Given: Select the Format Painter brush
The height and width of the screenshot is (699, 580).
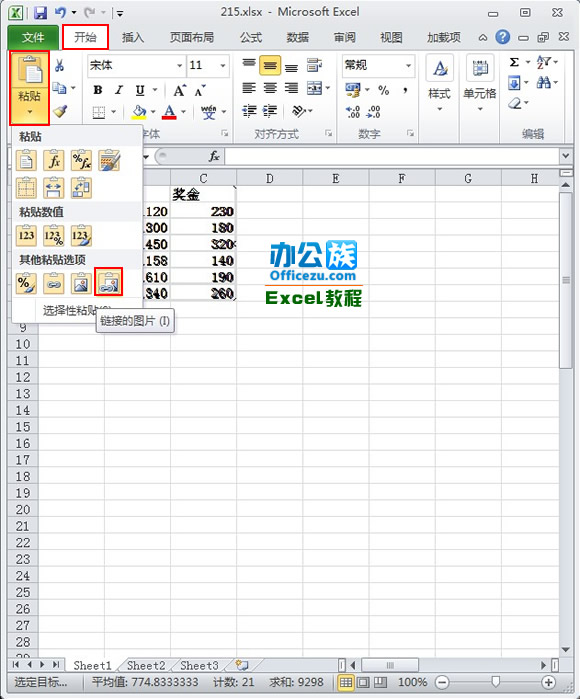Looking at the screenshot, I should [x=60, y=111].
